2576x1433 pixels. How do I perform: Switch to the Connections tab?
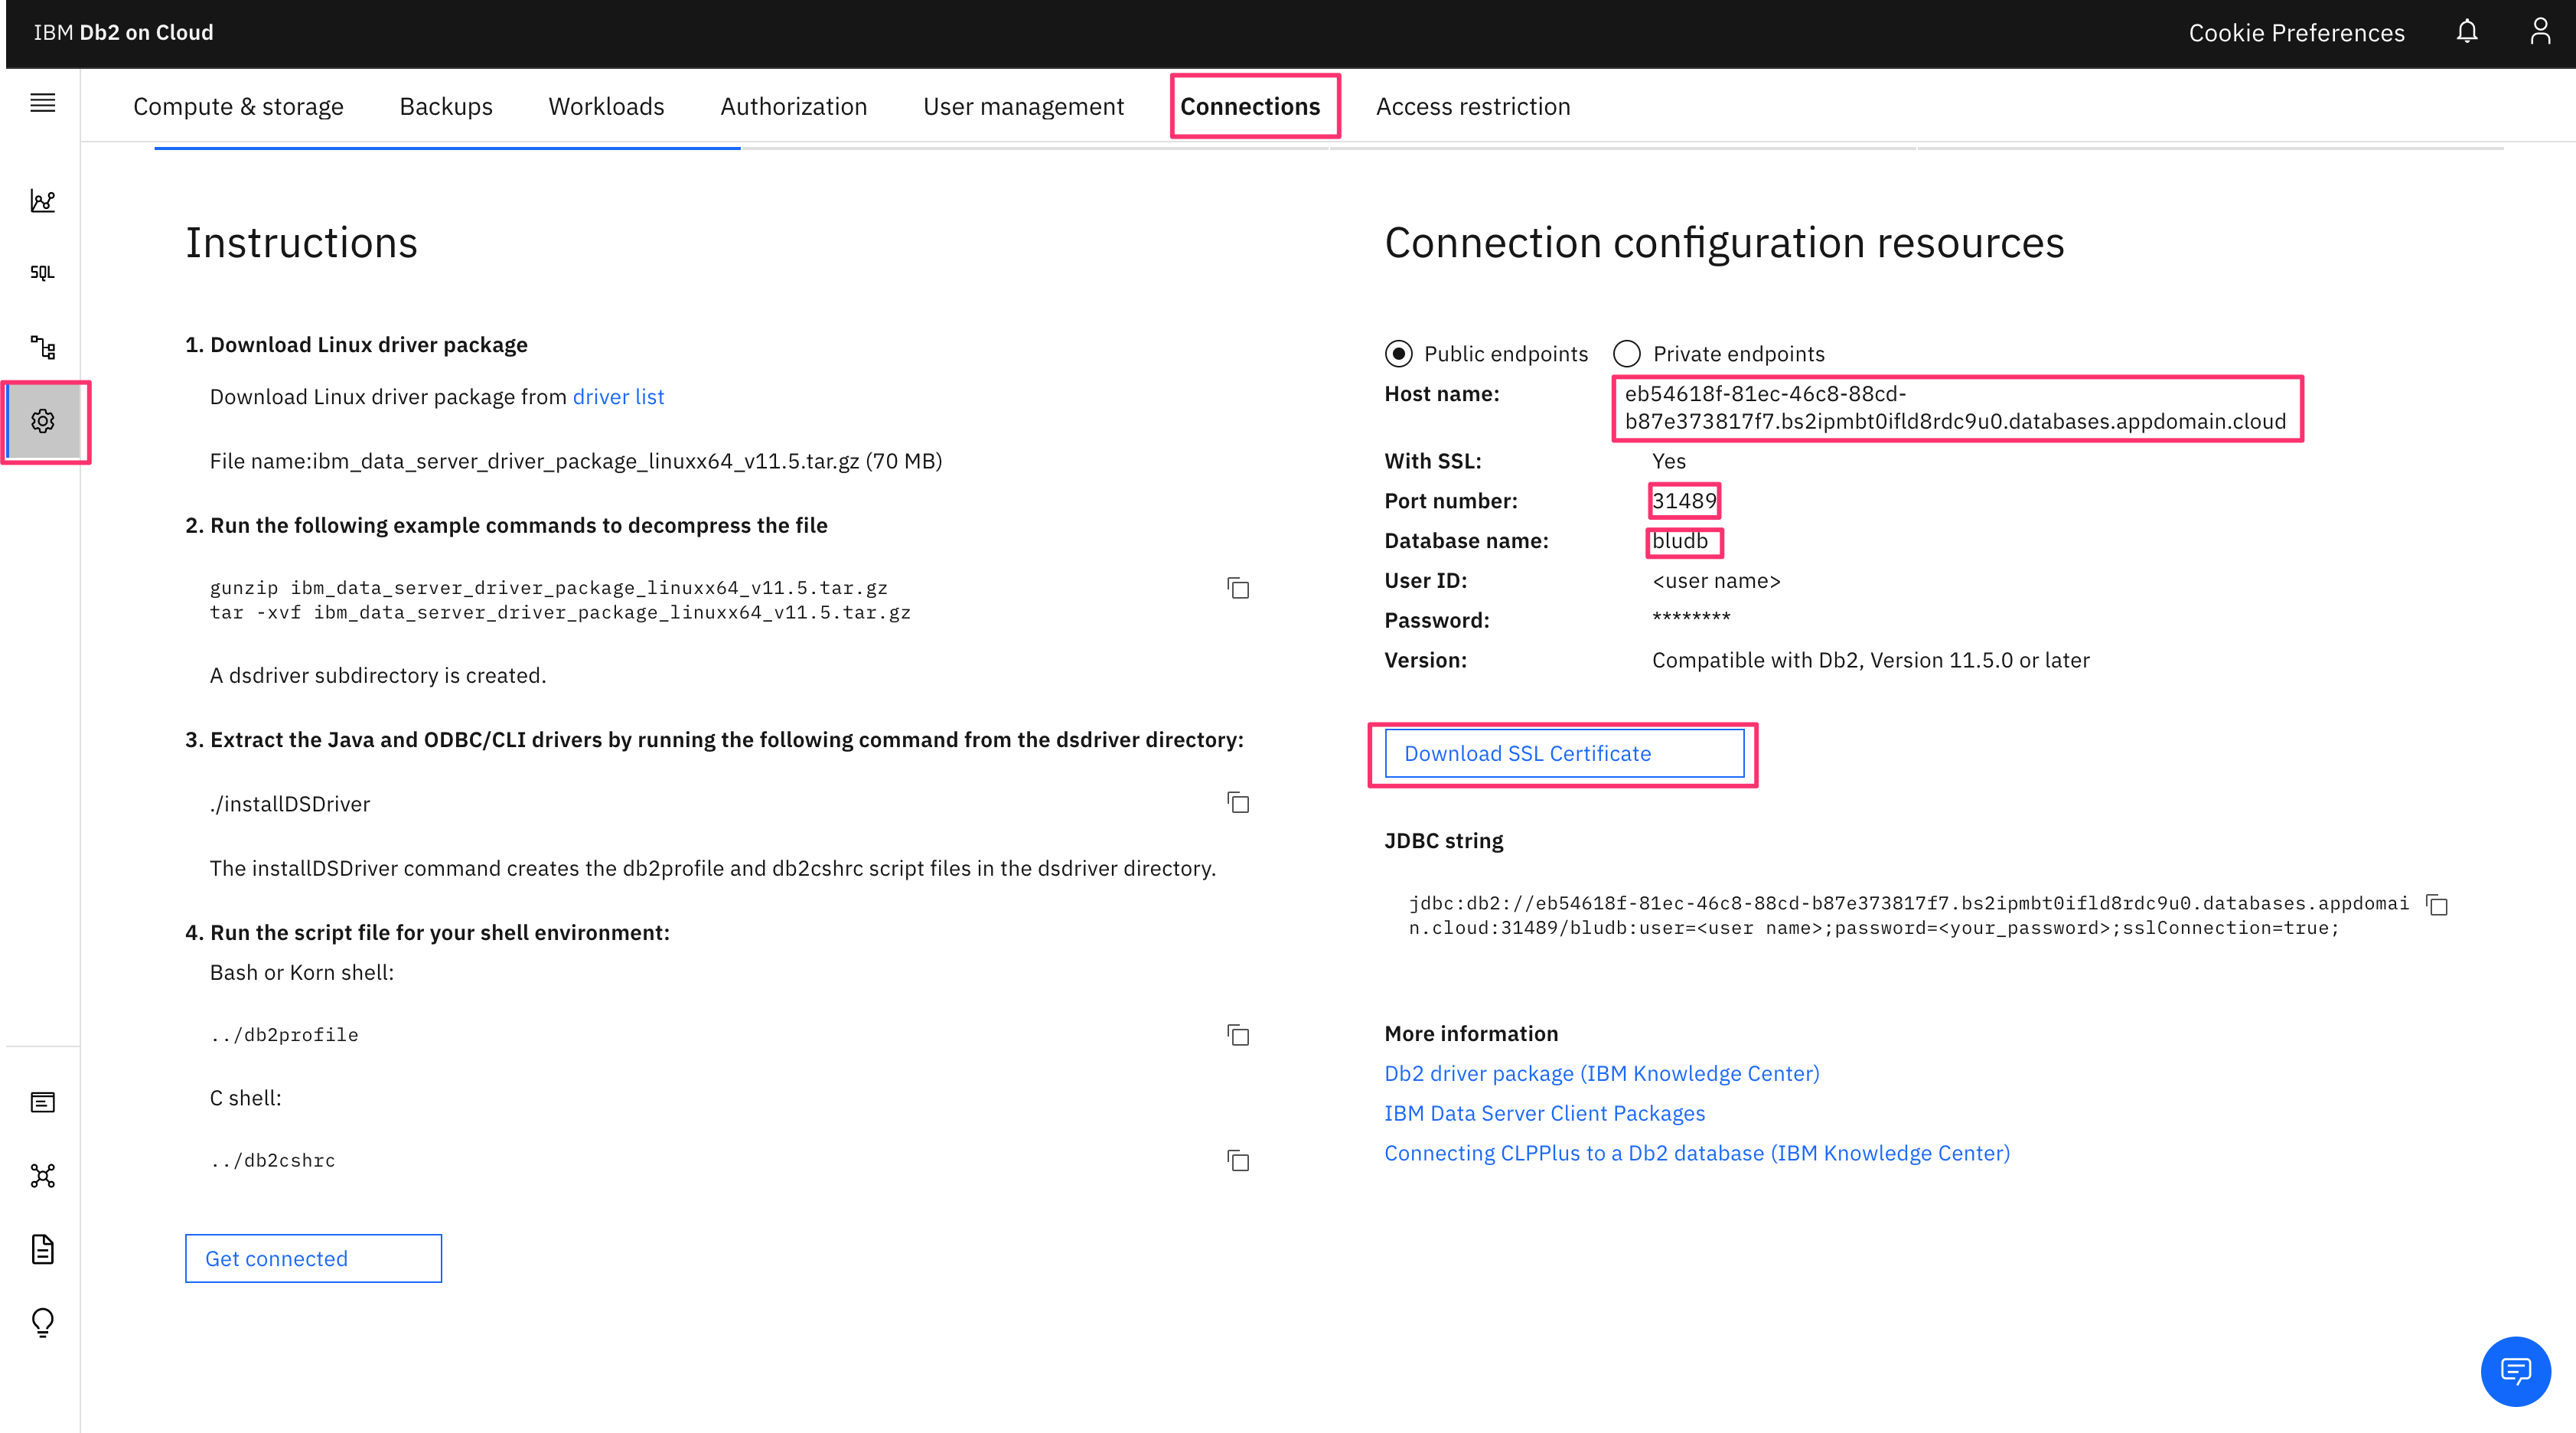pos(1250,106)
